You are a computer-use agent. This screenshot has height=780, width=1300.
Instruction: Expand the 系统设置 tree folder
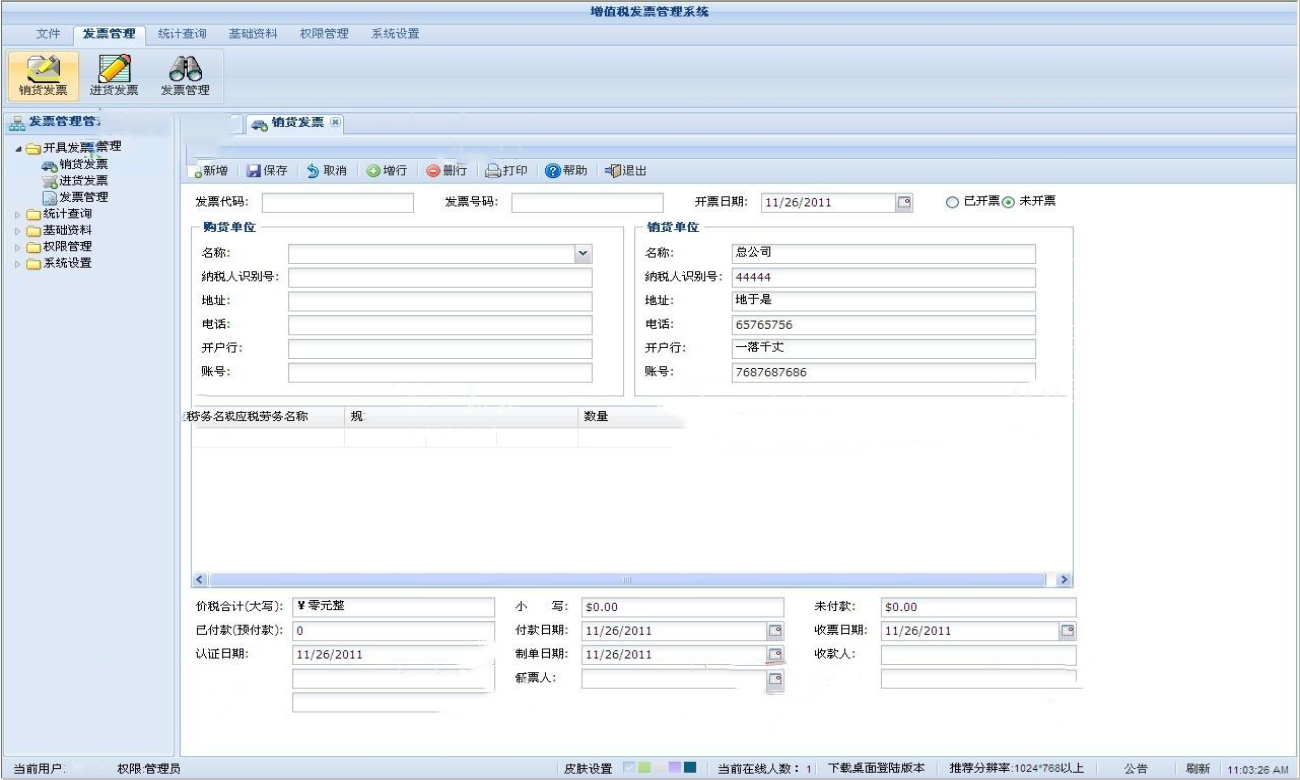click(17, 264)
